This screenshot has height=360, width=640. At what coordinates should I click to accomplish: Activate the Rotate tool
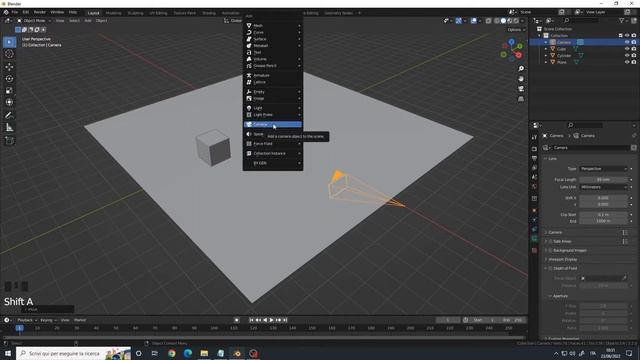(9, 78)
